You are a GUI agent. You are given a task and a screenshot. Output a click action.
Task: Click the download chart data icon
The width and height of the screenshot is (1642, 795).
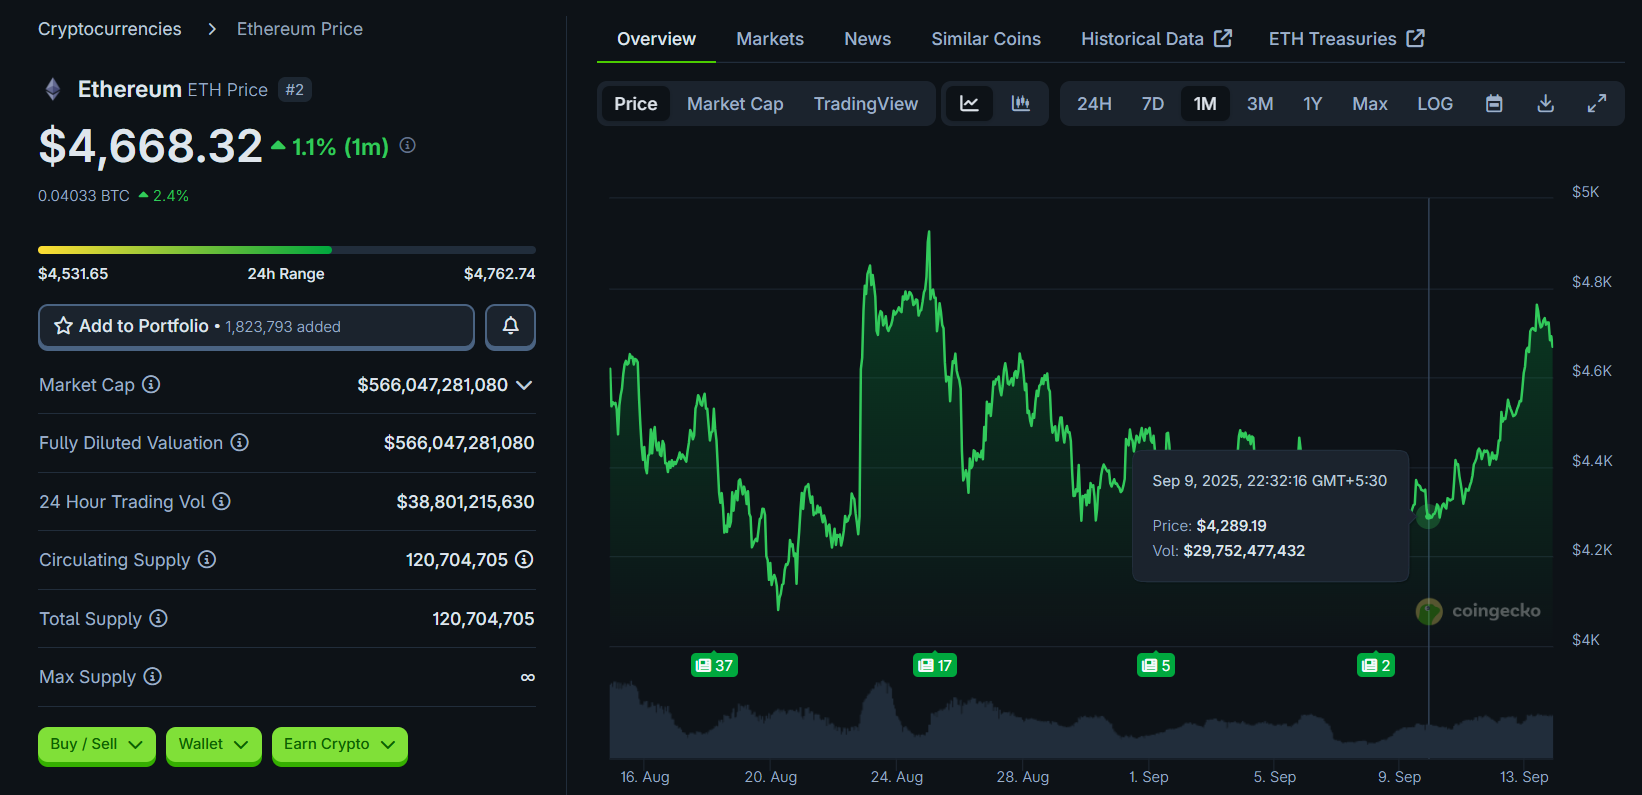[1545, 103]
